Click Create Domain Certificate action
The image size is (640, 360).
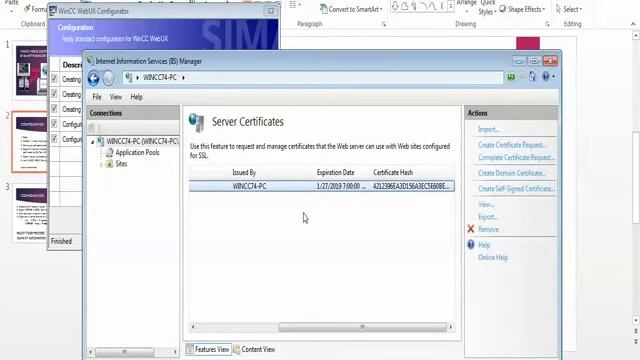512,173
